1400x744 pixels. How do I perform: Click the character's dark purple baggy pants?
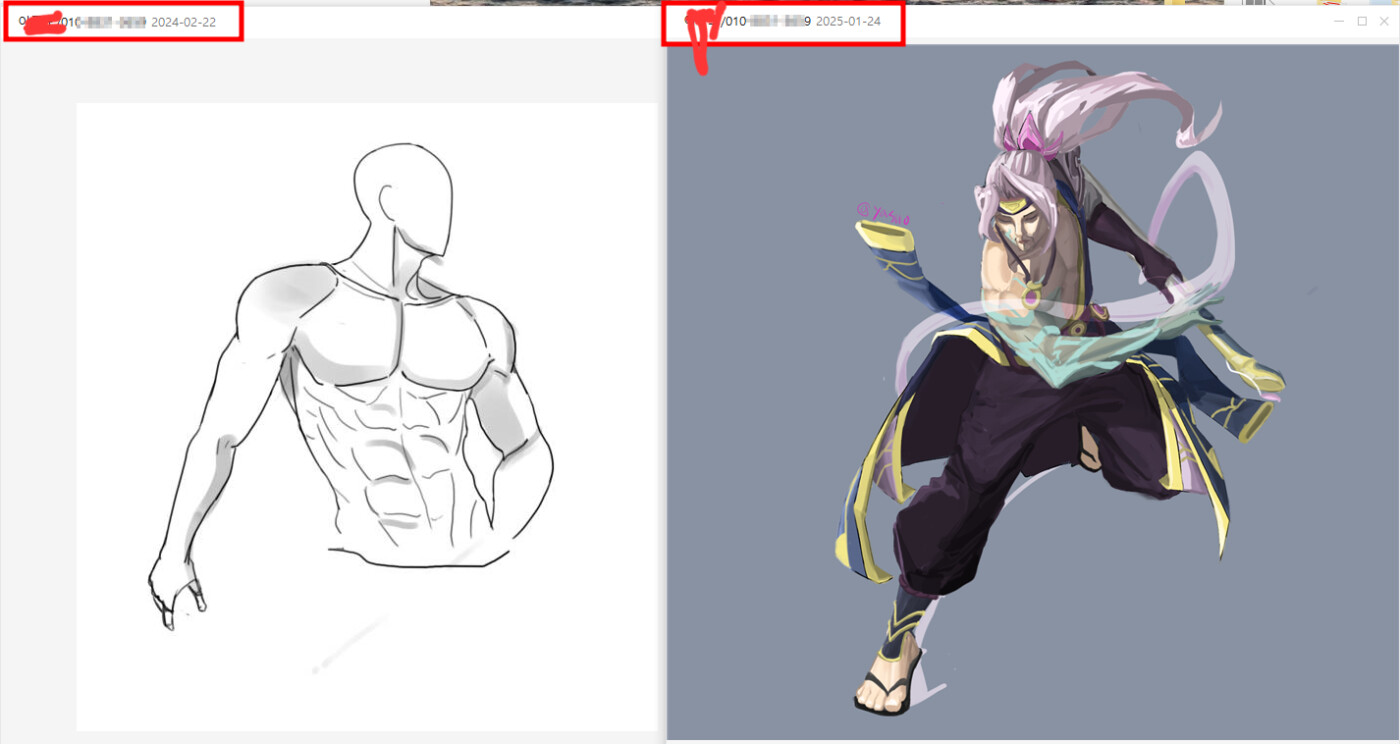1000,440
